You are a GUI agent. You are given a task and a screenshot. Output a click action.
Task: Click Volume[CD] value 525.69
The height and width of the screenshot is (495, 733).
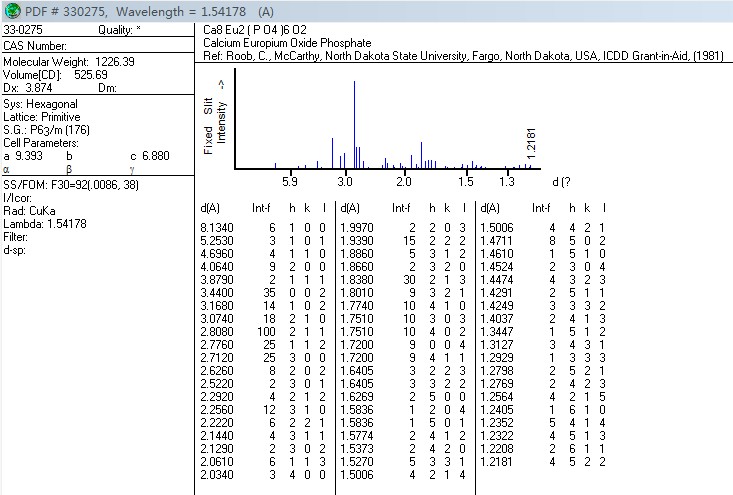coord(91,75)
